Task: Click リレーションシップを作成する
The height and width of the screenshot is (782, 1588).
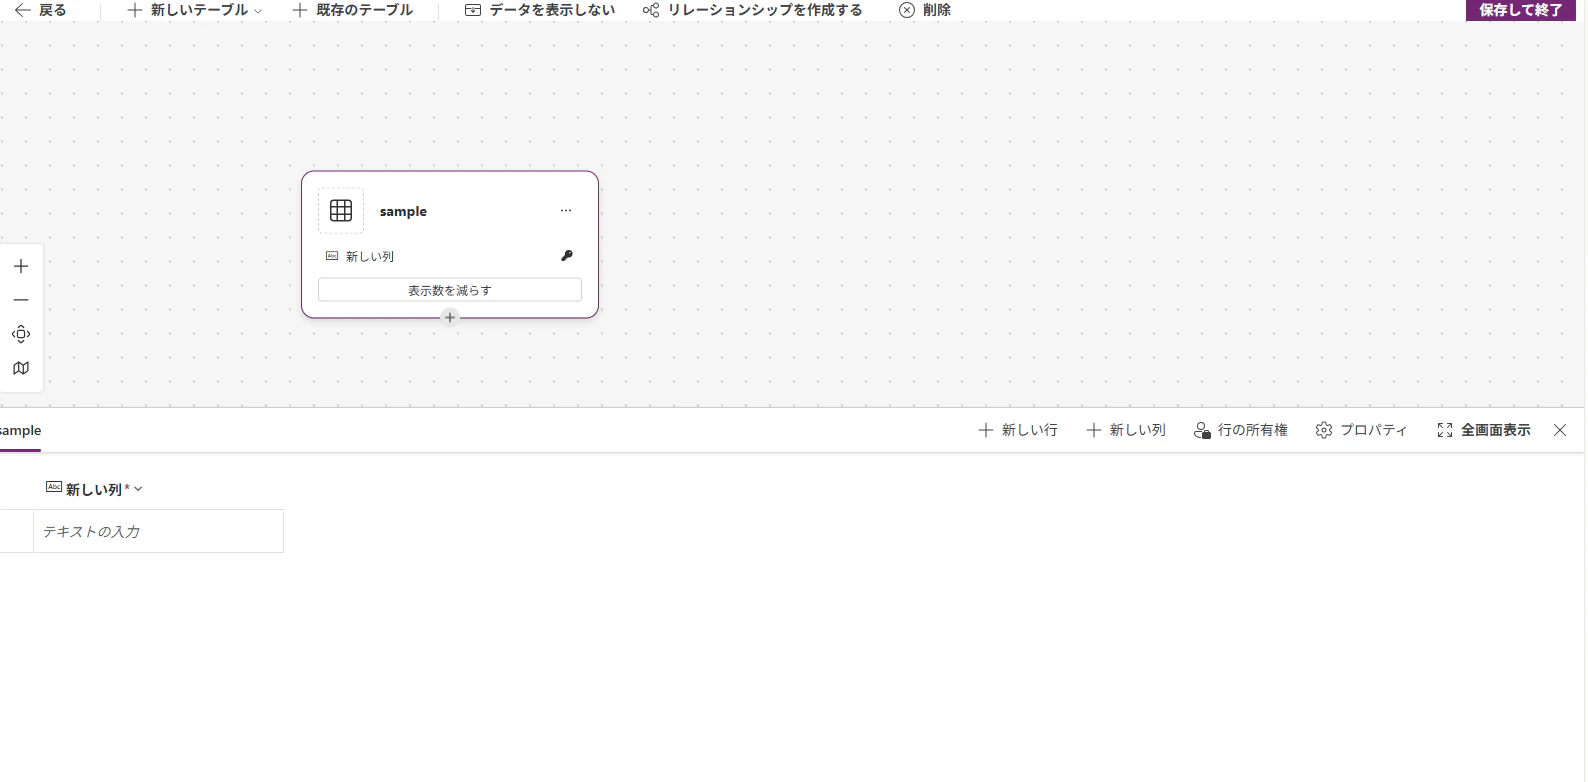Action: pyautogui.click(x=752, y=10)
